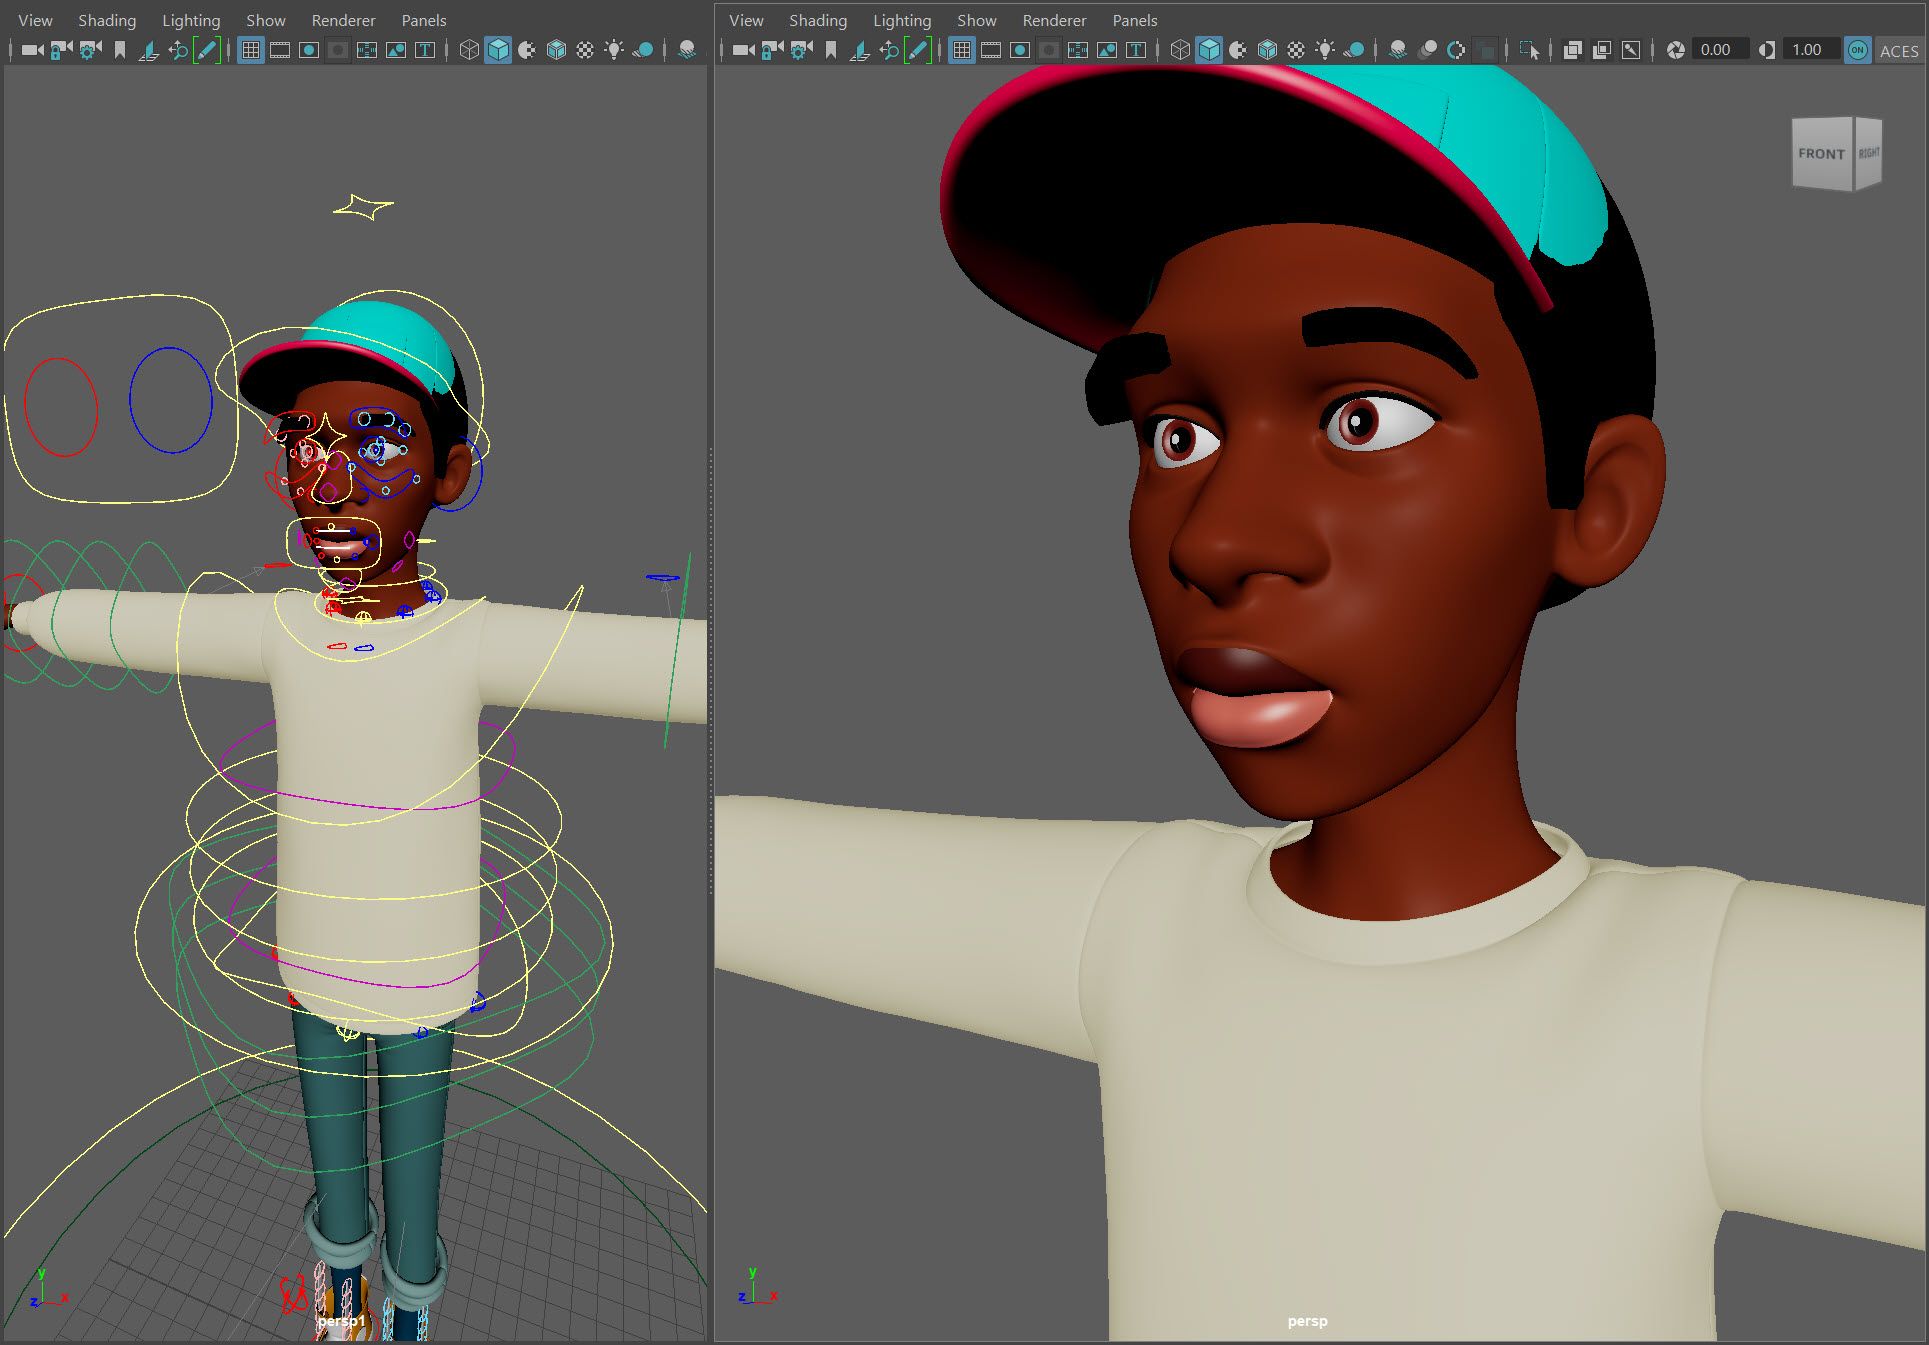Viewport: 1929px width, 1345px height.
Task: Open Camera Attributes icon in persp1 panel
Action: point(91,50)
